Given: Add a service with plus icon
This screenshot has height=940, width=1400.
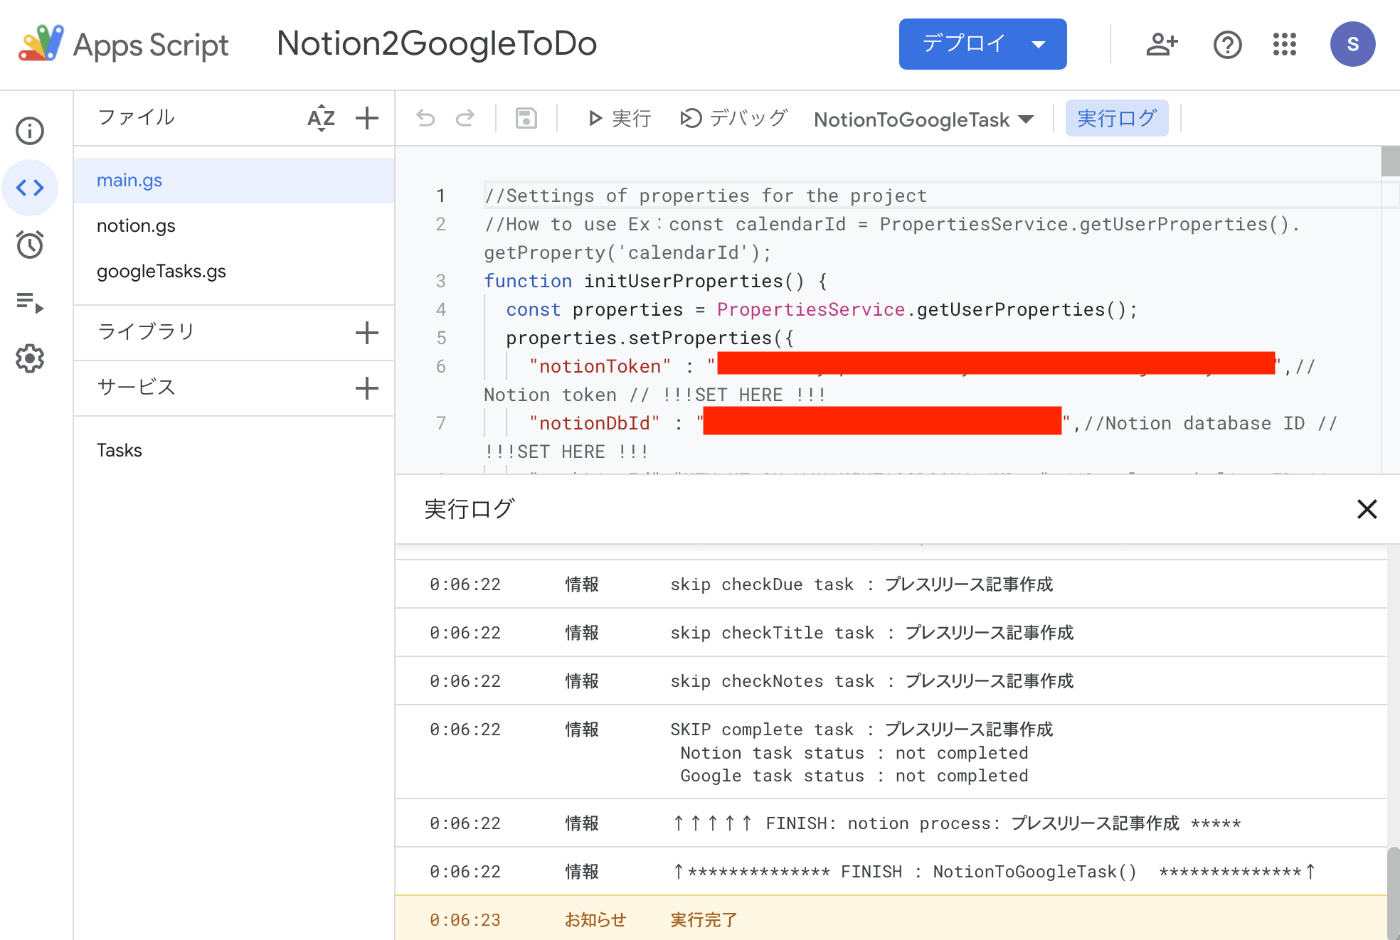Looking at the screenshot, I should click(367, 388).
